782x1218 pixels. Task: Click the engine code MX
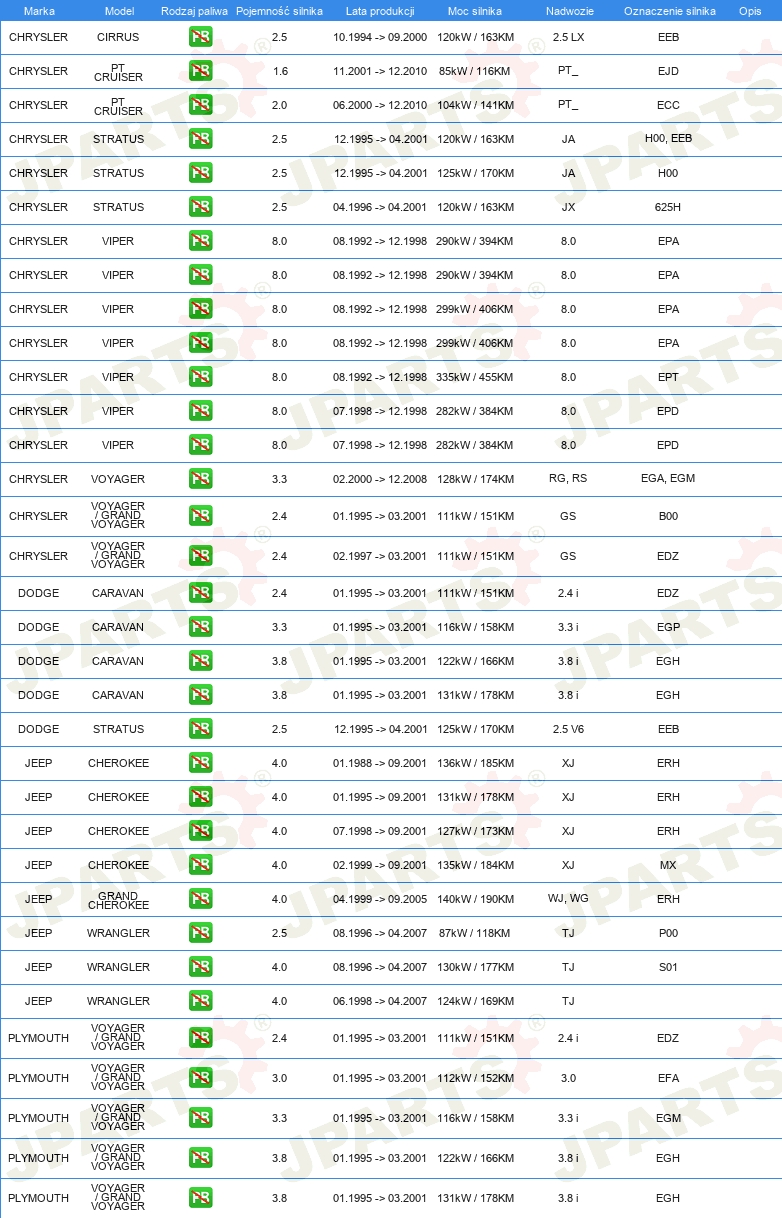click(668, 866)
